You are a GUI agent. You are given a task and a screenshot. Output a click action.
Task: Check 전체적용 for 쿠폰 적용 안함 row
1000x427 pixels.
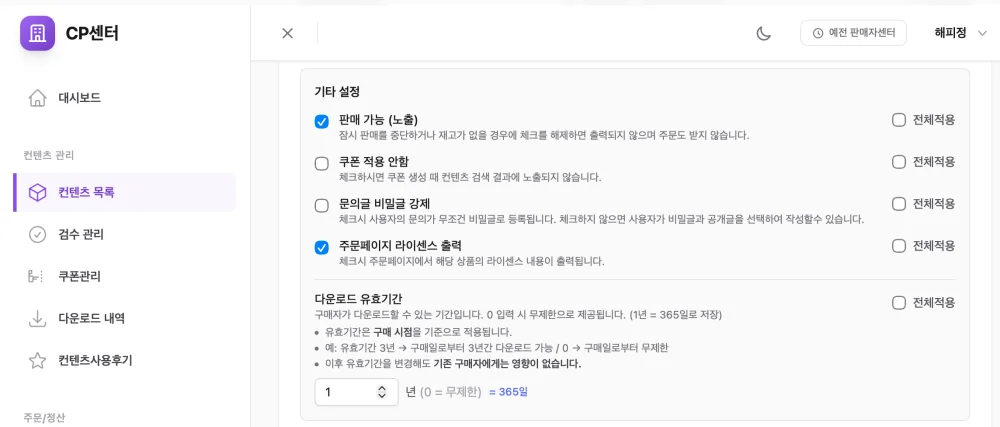click(x=899, y=162)
